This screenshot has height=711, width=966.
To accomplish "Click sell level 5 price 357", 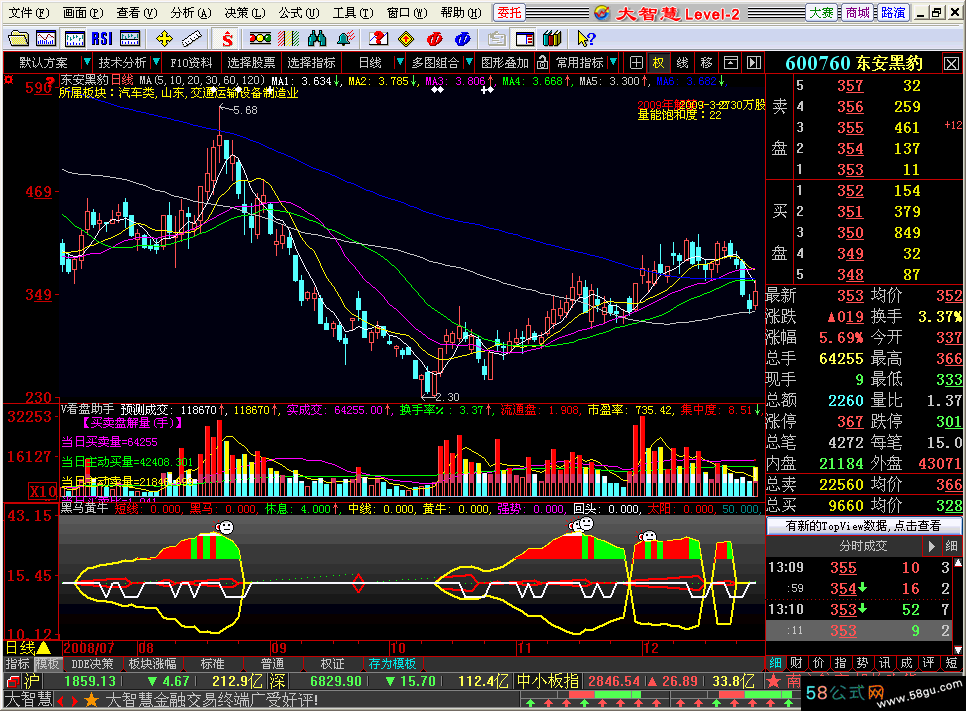I will [x=850, y=86].
